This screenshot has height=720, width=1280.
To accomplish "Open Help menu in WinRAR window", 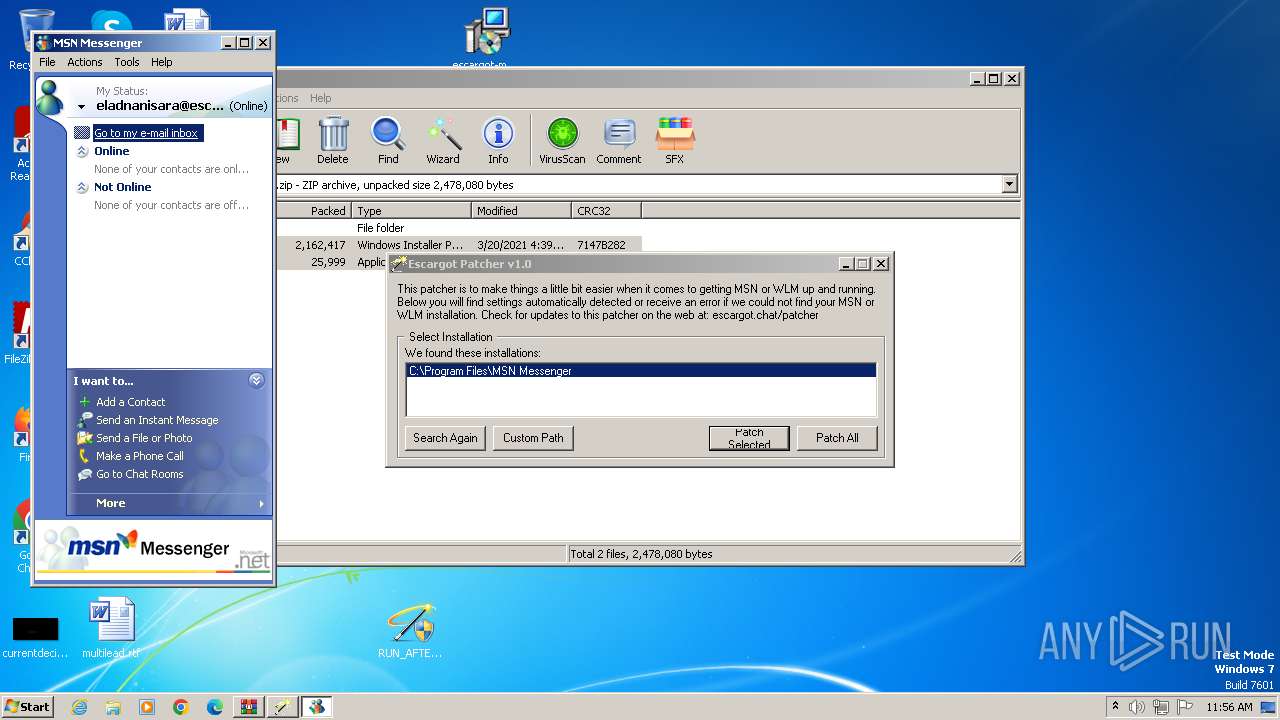I will tap(320, 98).
